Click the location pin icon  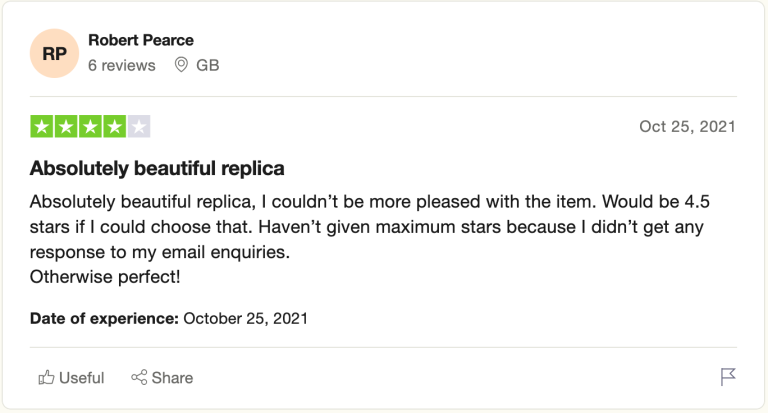(x=181, y=65)
